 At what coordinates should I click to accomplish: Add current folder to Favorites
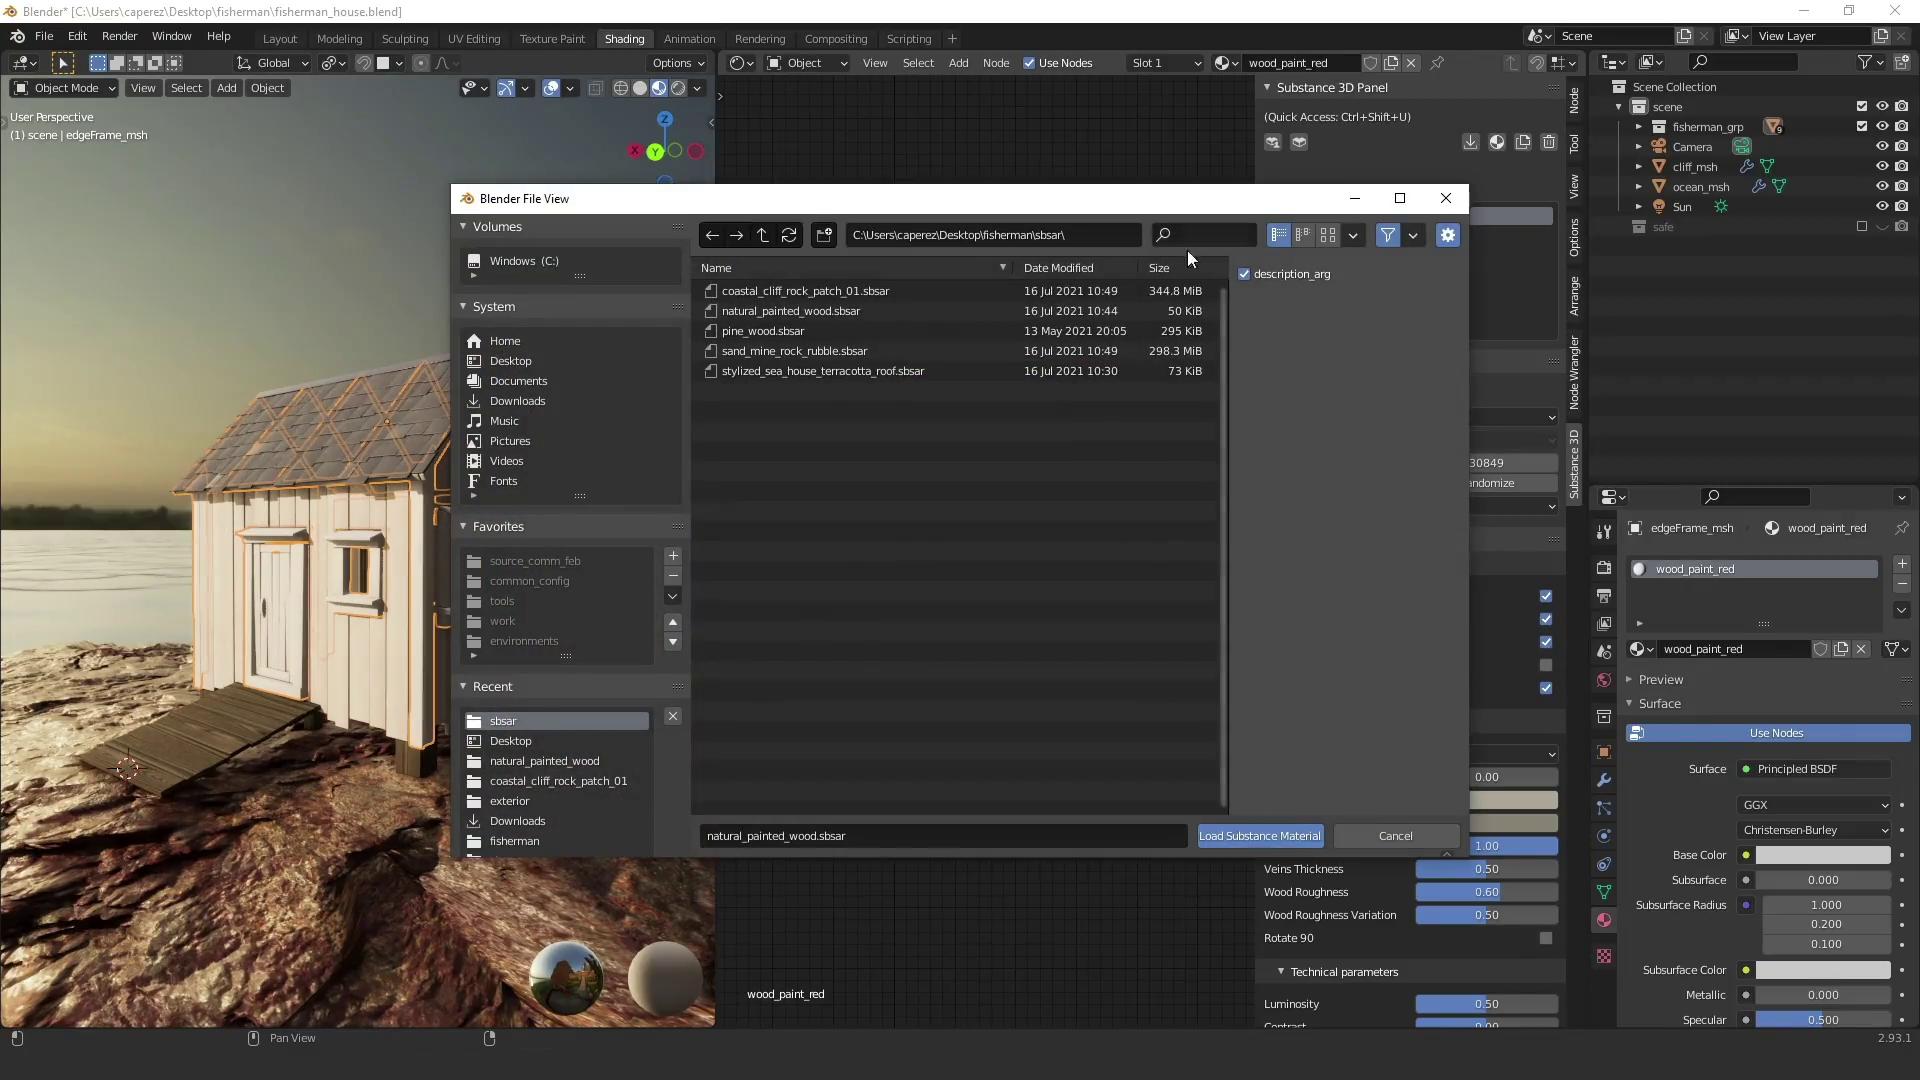[x=673, y=556]
